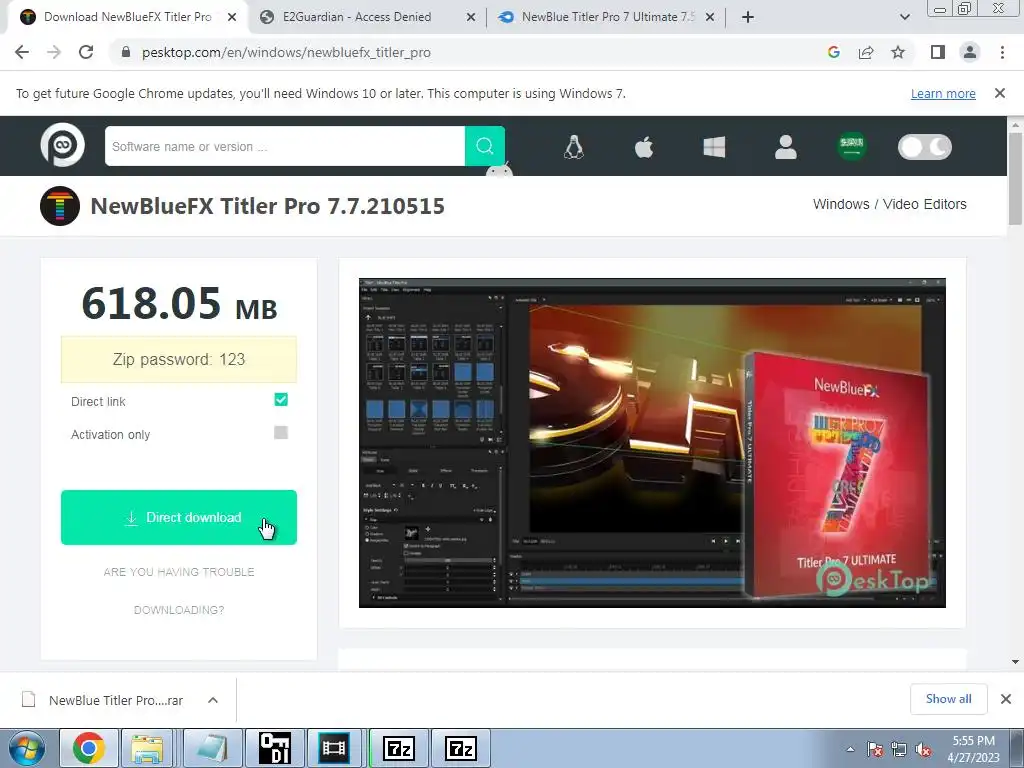Go back to the previous page

click(22, 52)
